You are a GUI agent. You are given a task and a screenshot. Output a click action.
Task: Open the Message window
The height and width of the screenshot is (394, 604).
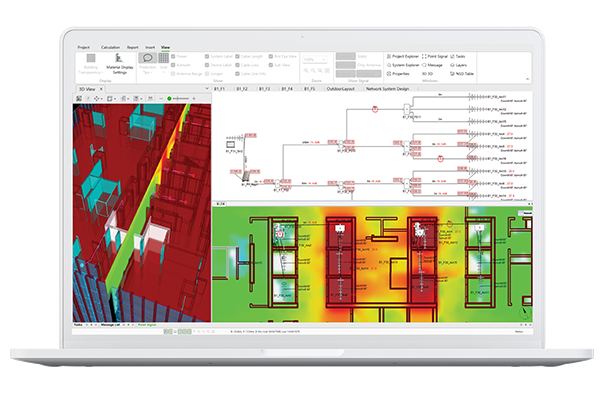point(432,65)
